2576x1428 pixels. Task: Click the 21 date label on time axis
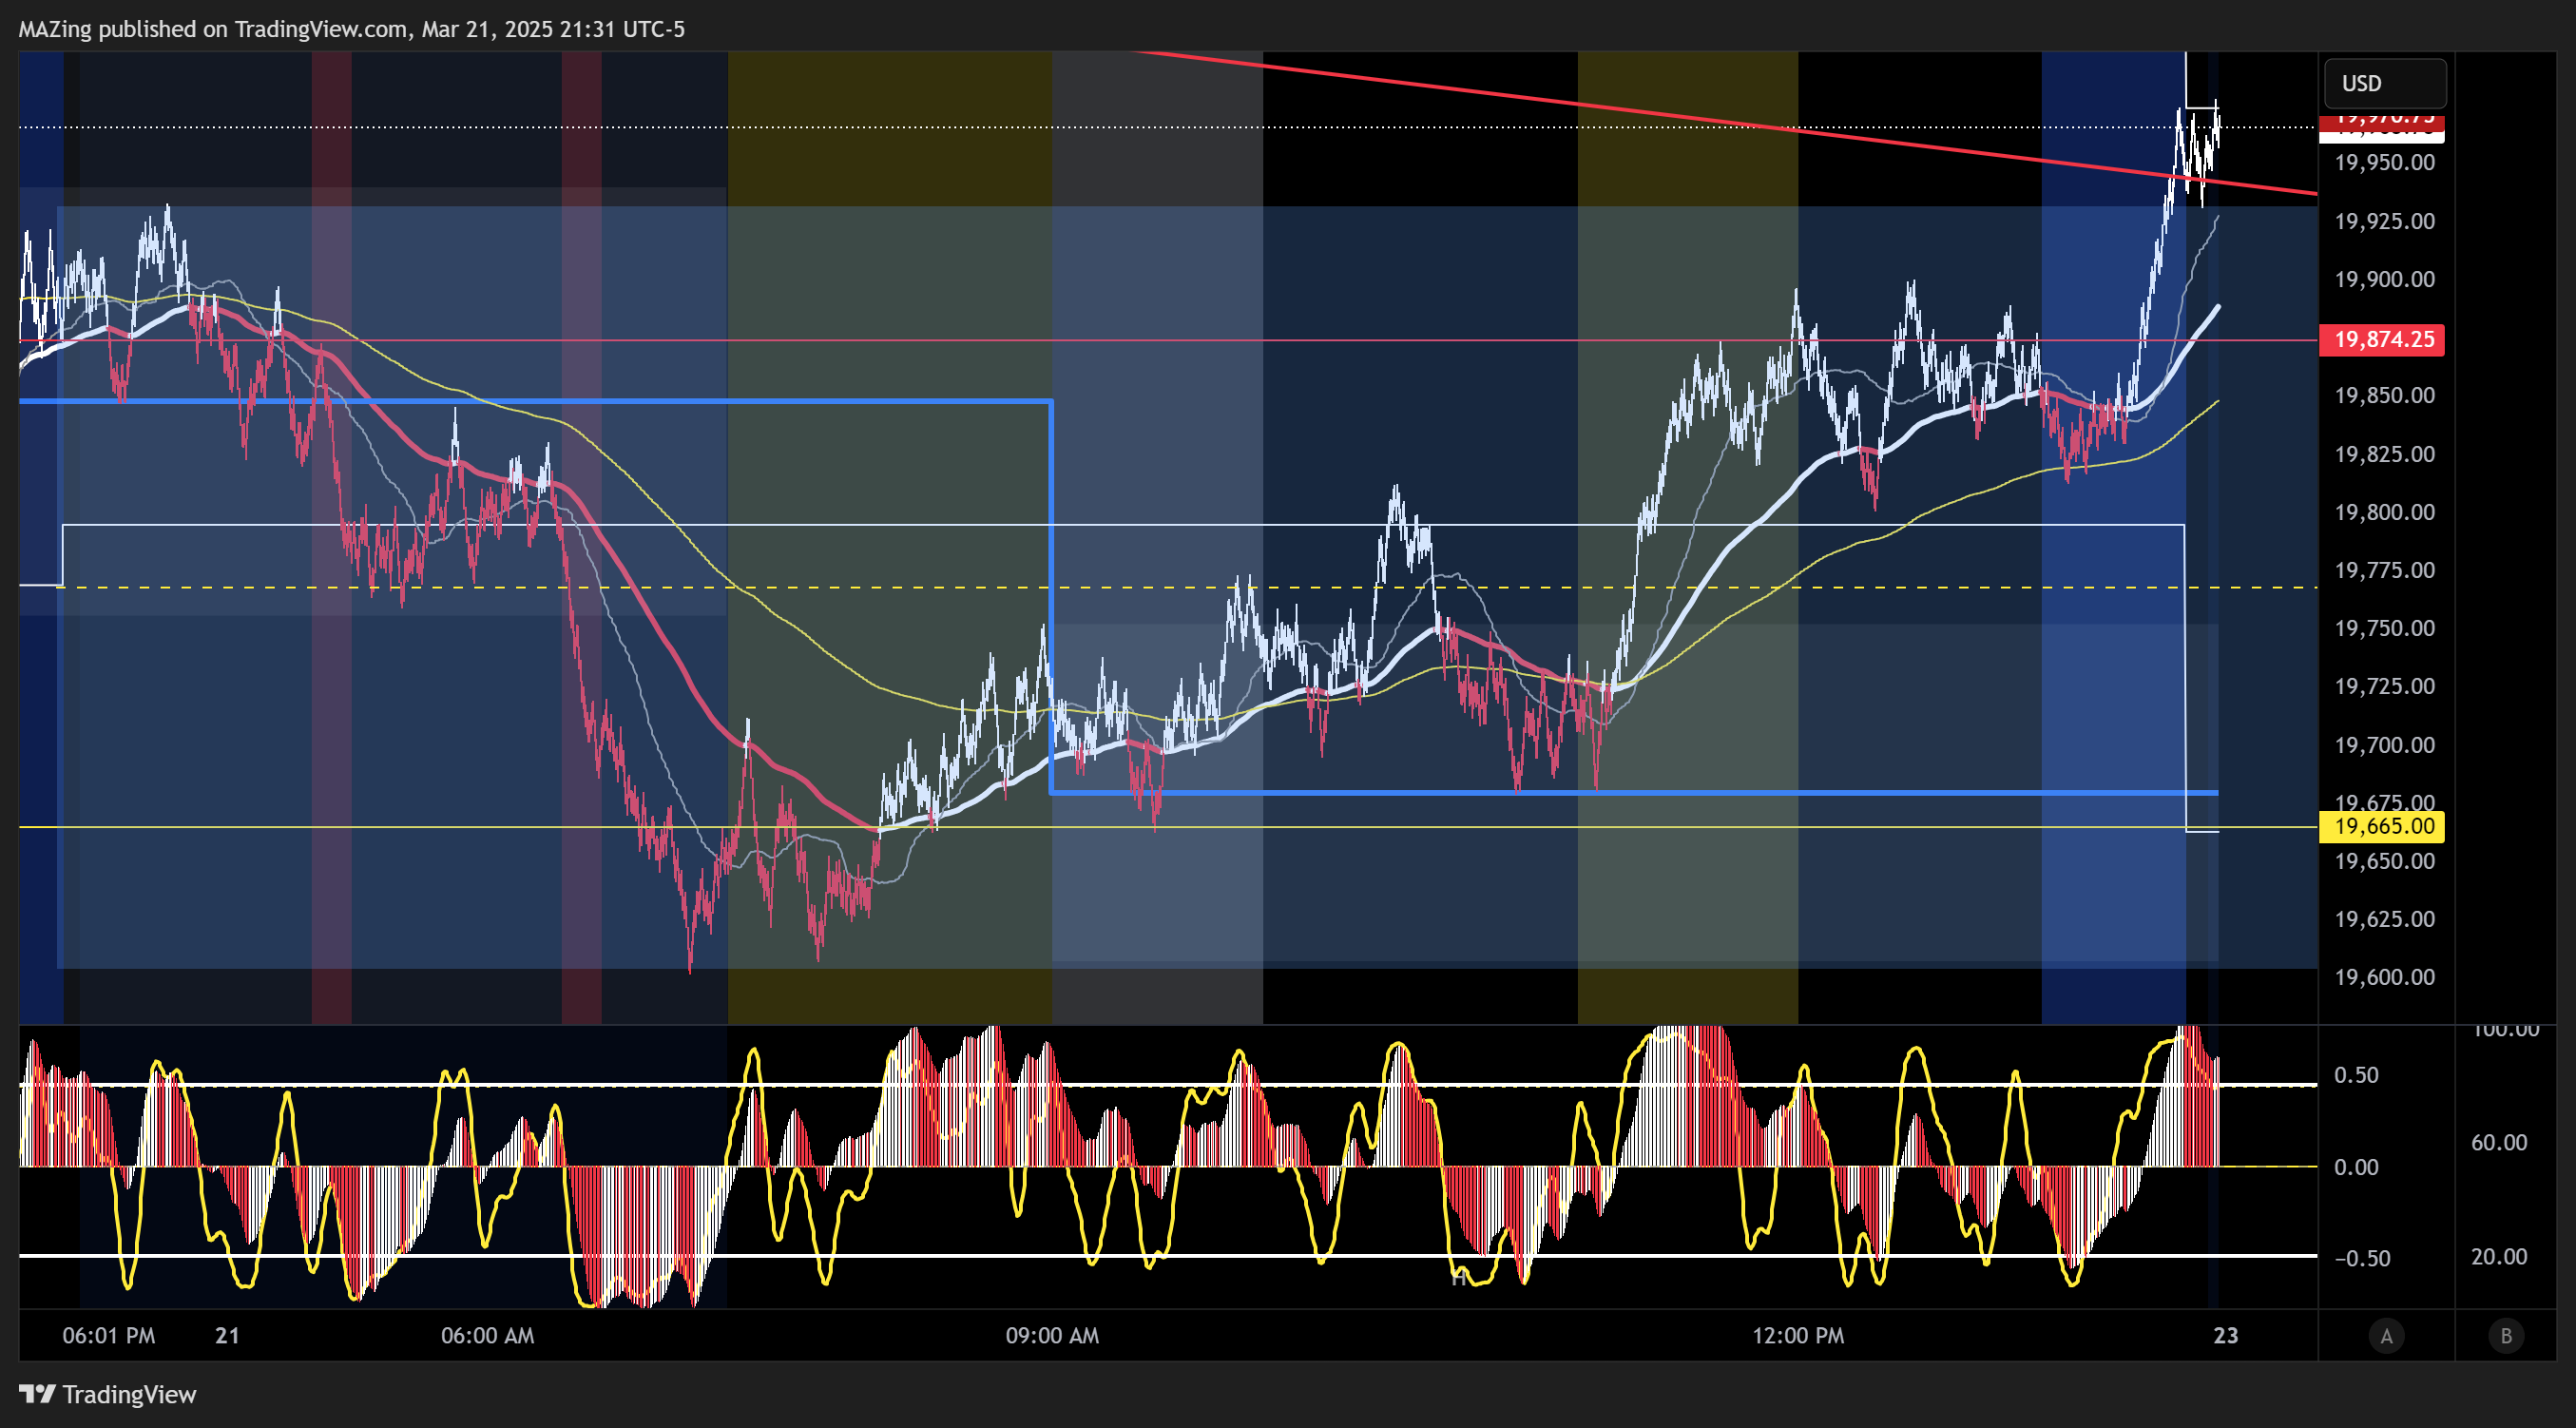(x=227, y=1335)
